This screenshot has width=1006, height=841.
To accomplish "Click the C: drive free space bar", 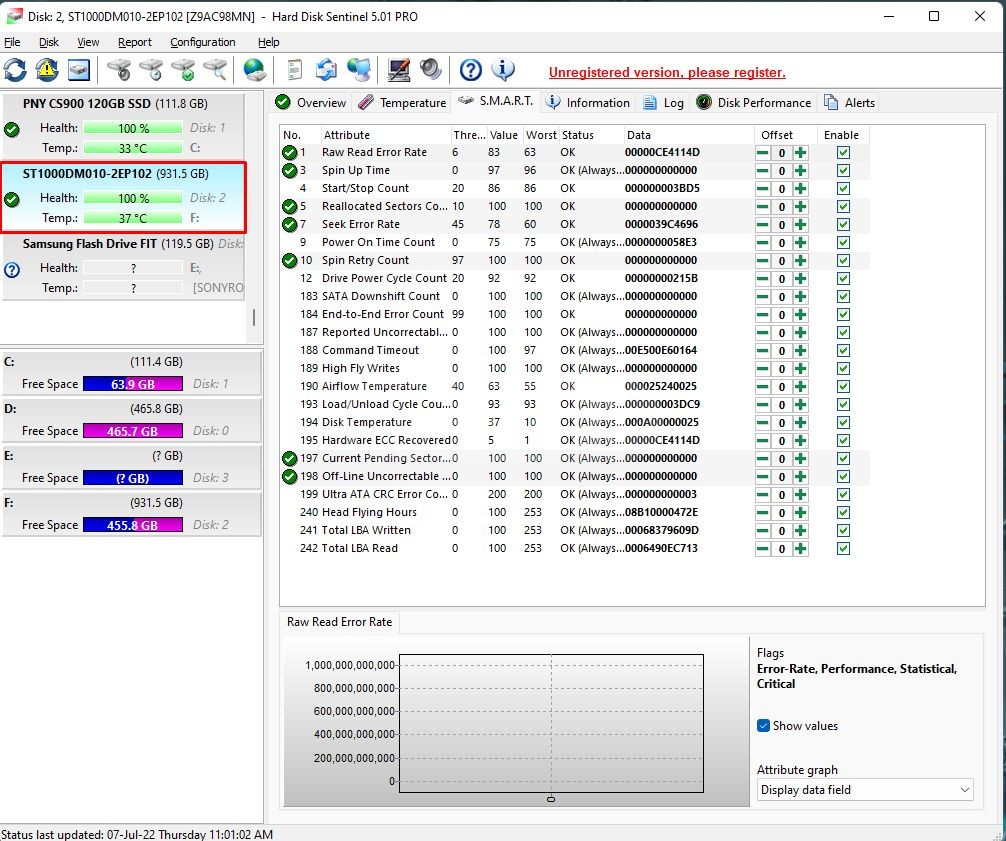I will (x=133, y=384).
